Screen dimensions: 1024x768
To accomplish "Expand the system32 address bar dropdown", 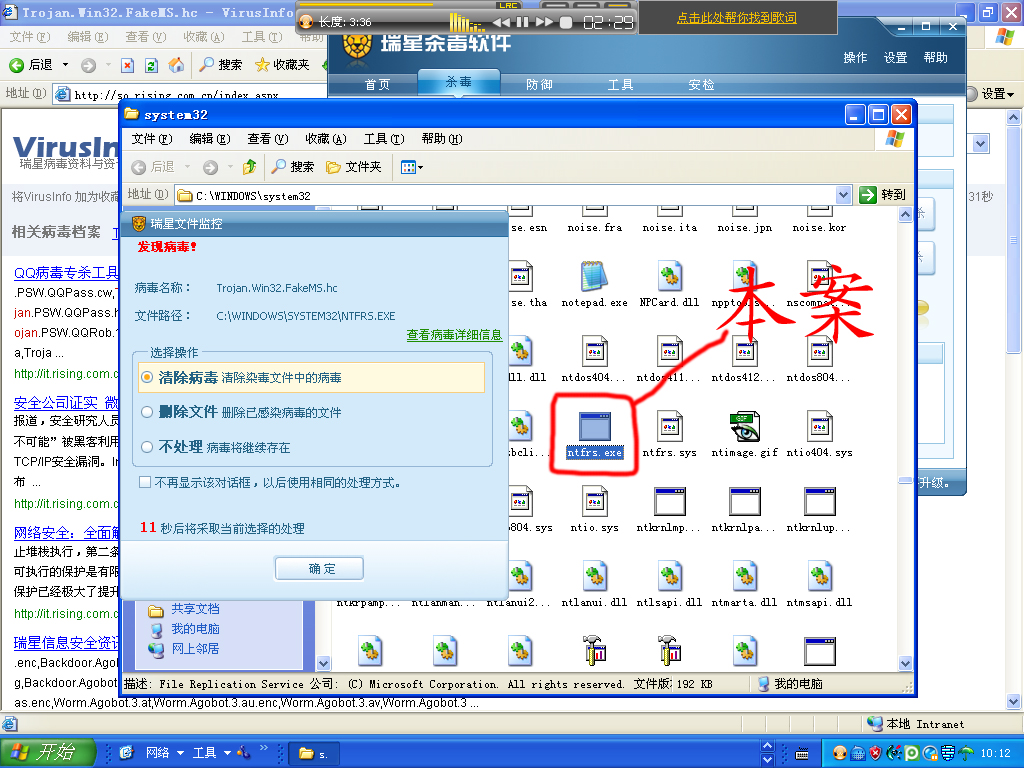I will tap(843, 195).
